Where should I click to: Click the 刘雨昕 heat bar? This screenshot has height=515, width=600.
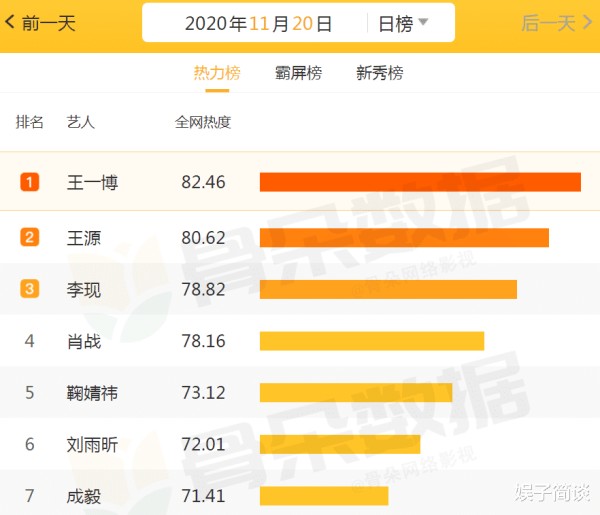click(x=340, y=444)
